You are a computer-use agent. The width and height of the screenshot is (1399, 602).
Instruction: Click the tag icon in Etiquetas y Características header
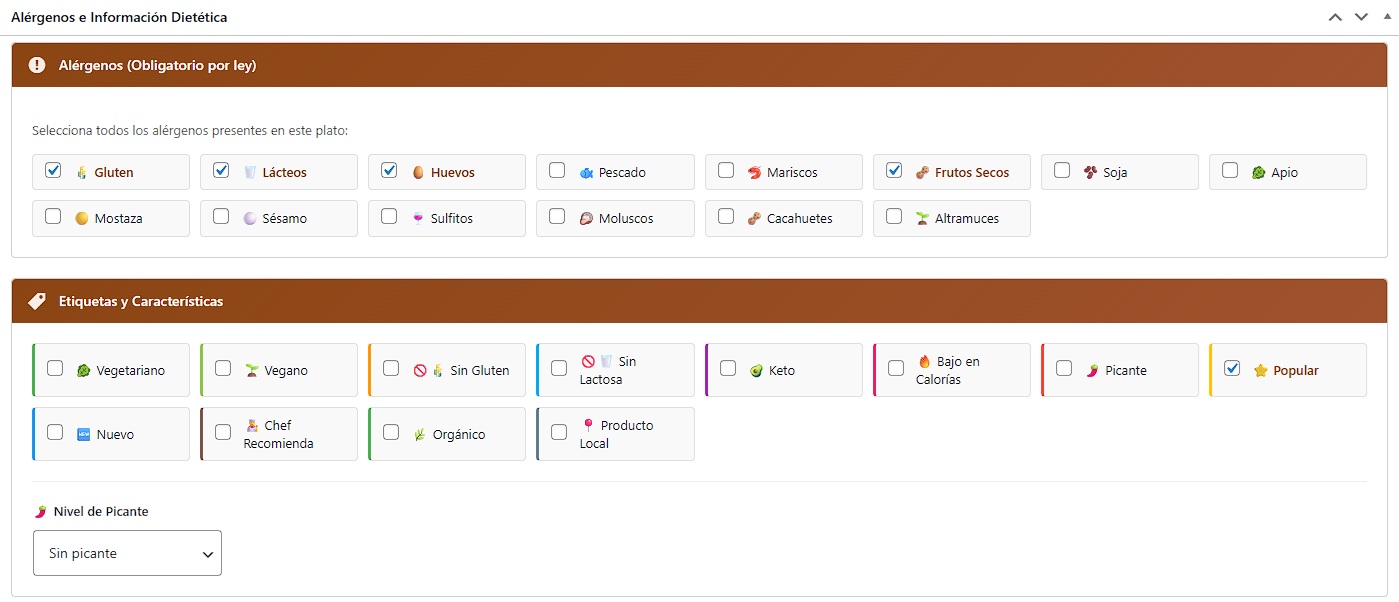36,300
